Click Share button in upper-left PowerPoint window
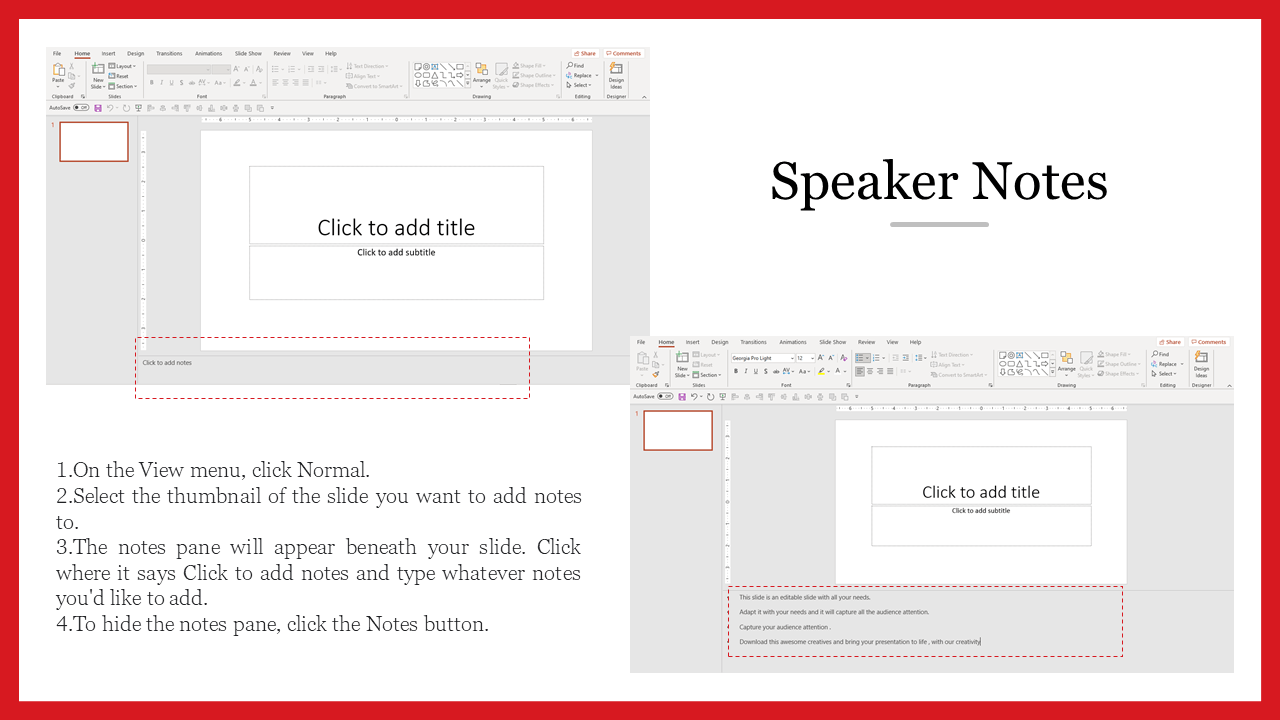The height and width of the screenshot is (720, 1280). (x=585, y=54)
